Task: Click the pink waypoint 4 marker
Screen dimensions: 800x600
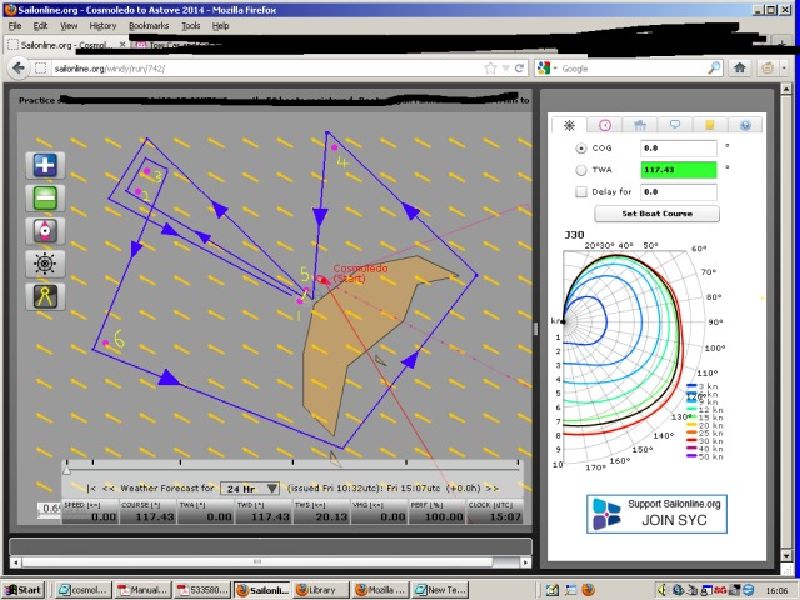Action: pos(334,147)
